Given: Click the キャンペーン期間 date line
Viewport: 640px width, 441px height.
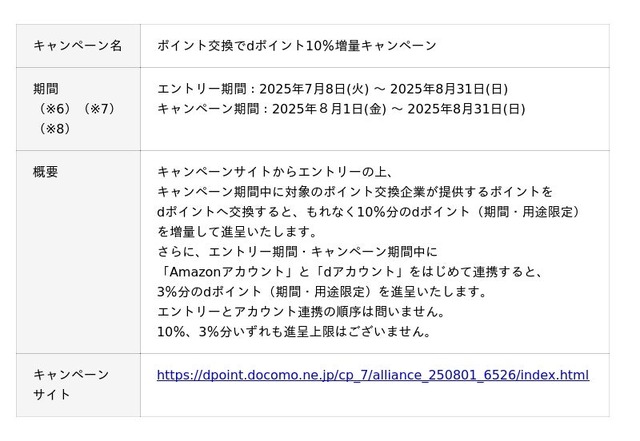Looking at the screenshot, I should pos(341,109).
